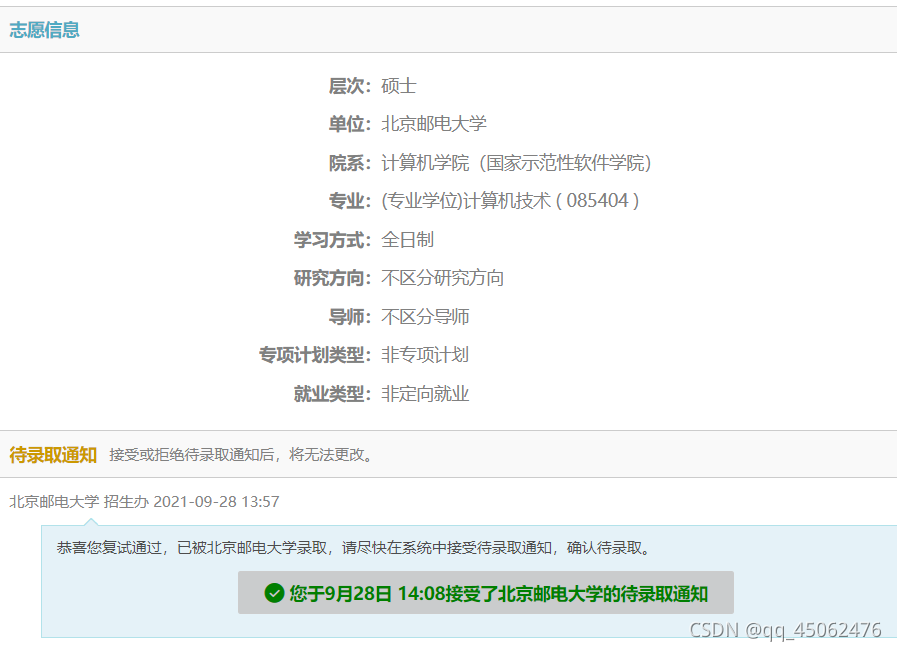
Task: Click the 研究方向 field label
Action: (332, 278)
